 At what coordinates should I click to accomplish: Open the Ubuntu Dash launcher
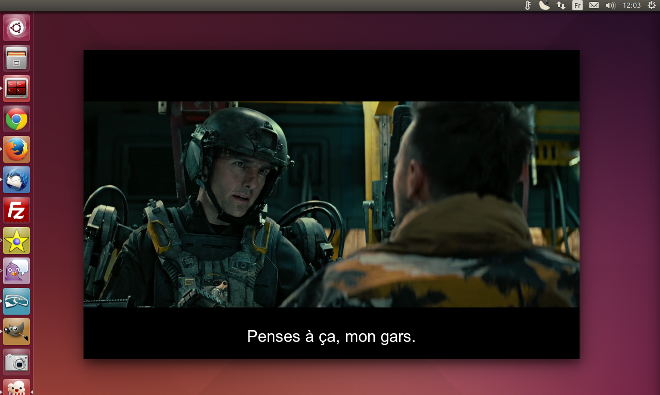click(16, 28)
